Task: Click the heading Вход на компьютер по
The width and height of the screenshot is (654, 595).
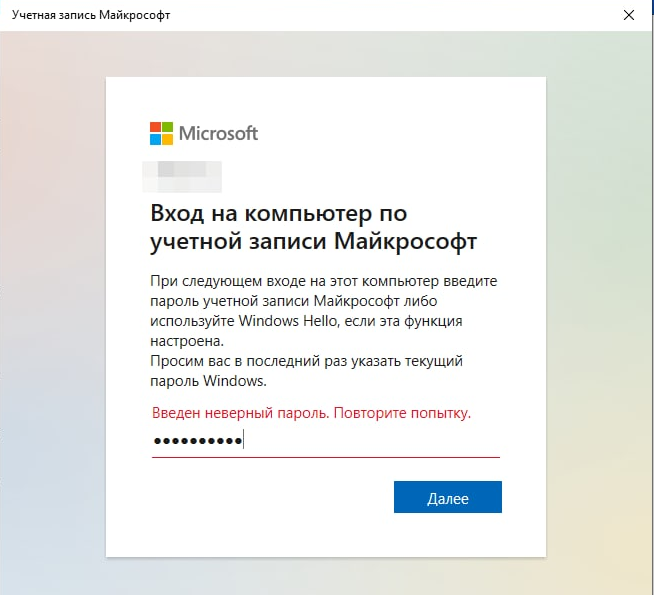Action: pyautogui.click(x=279, y=213)
